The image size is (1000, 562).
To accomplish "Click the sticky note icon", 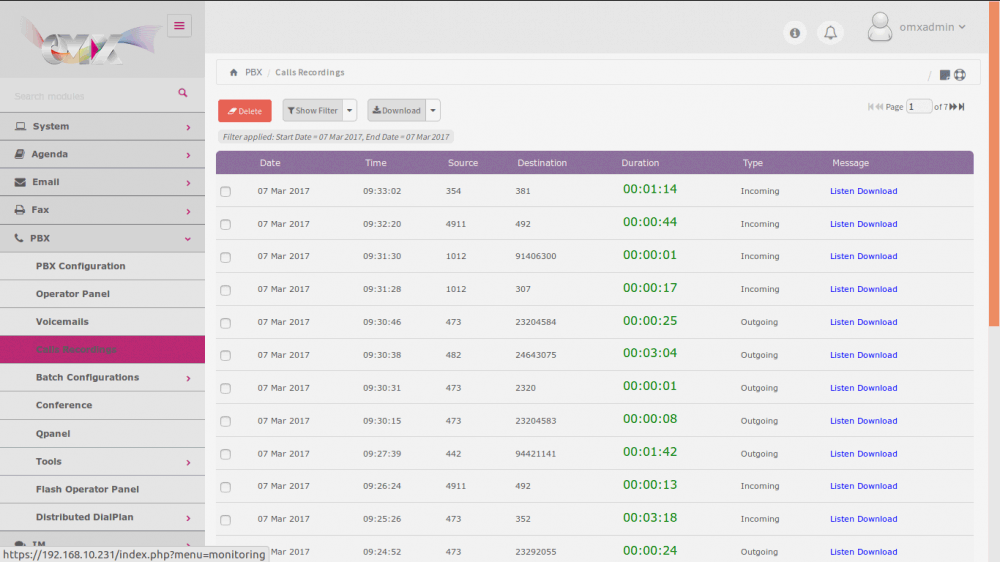I will [945, 75].
